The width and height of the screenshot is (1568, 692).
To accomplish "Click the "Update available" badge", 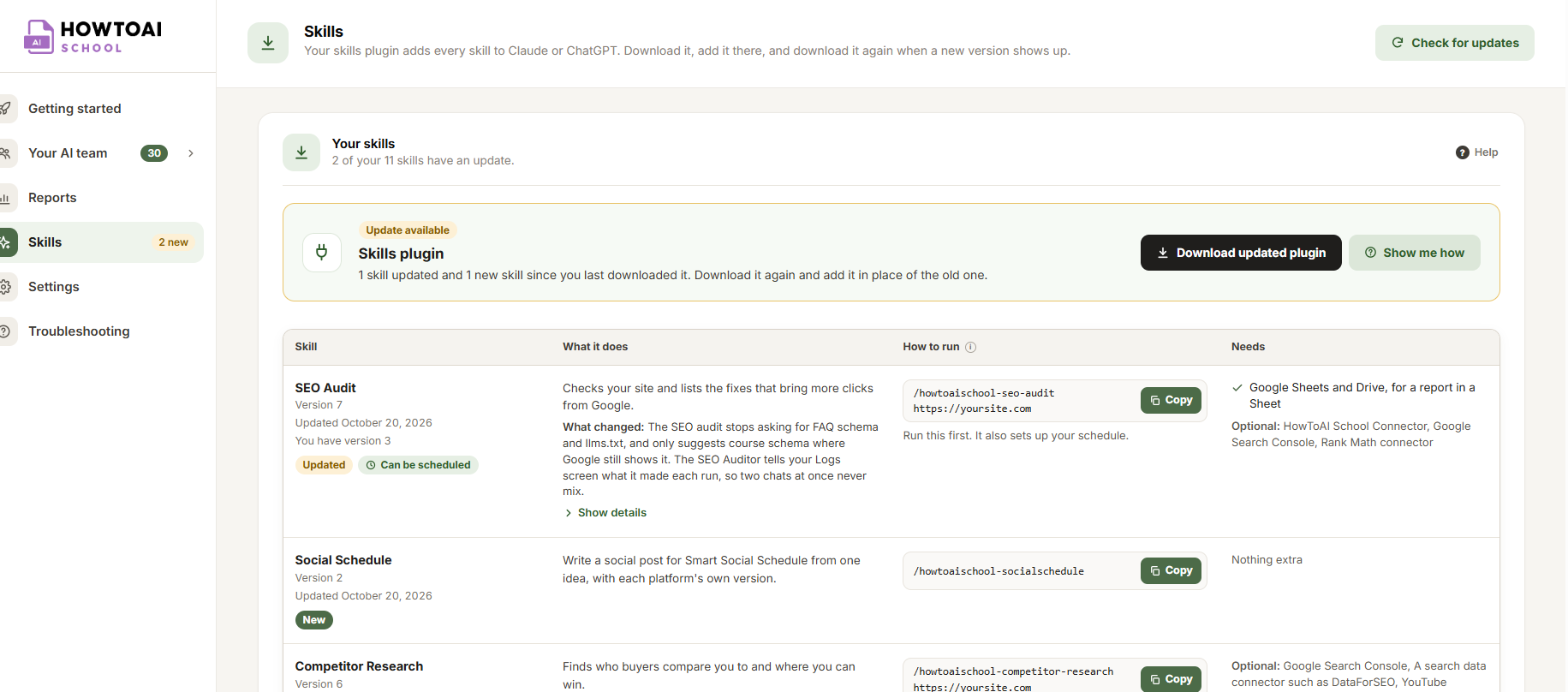I will (408, 230).
